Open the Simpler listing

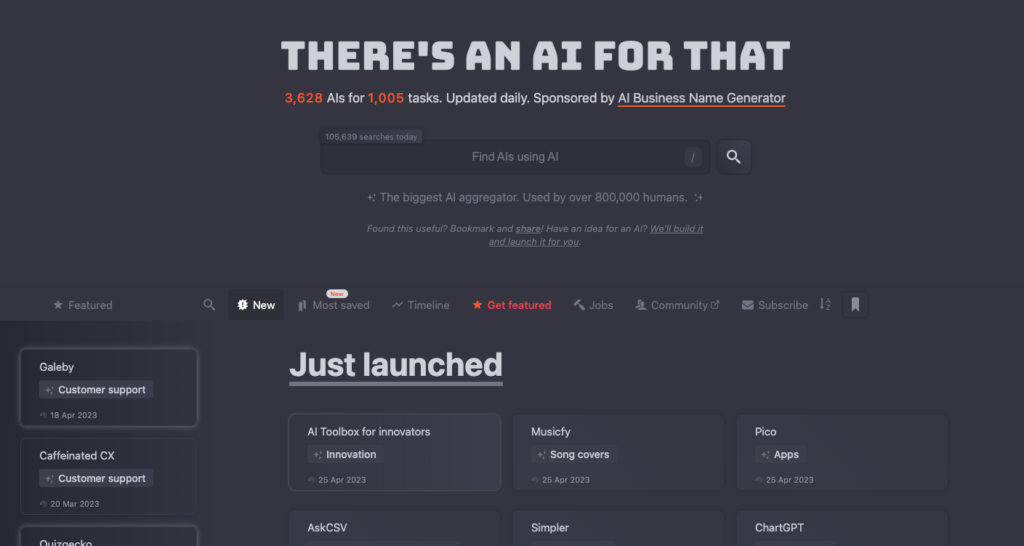tap(618, 528)
